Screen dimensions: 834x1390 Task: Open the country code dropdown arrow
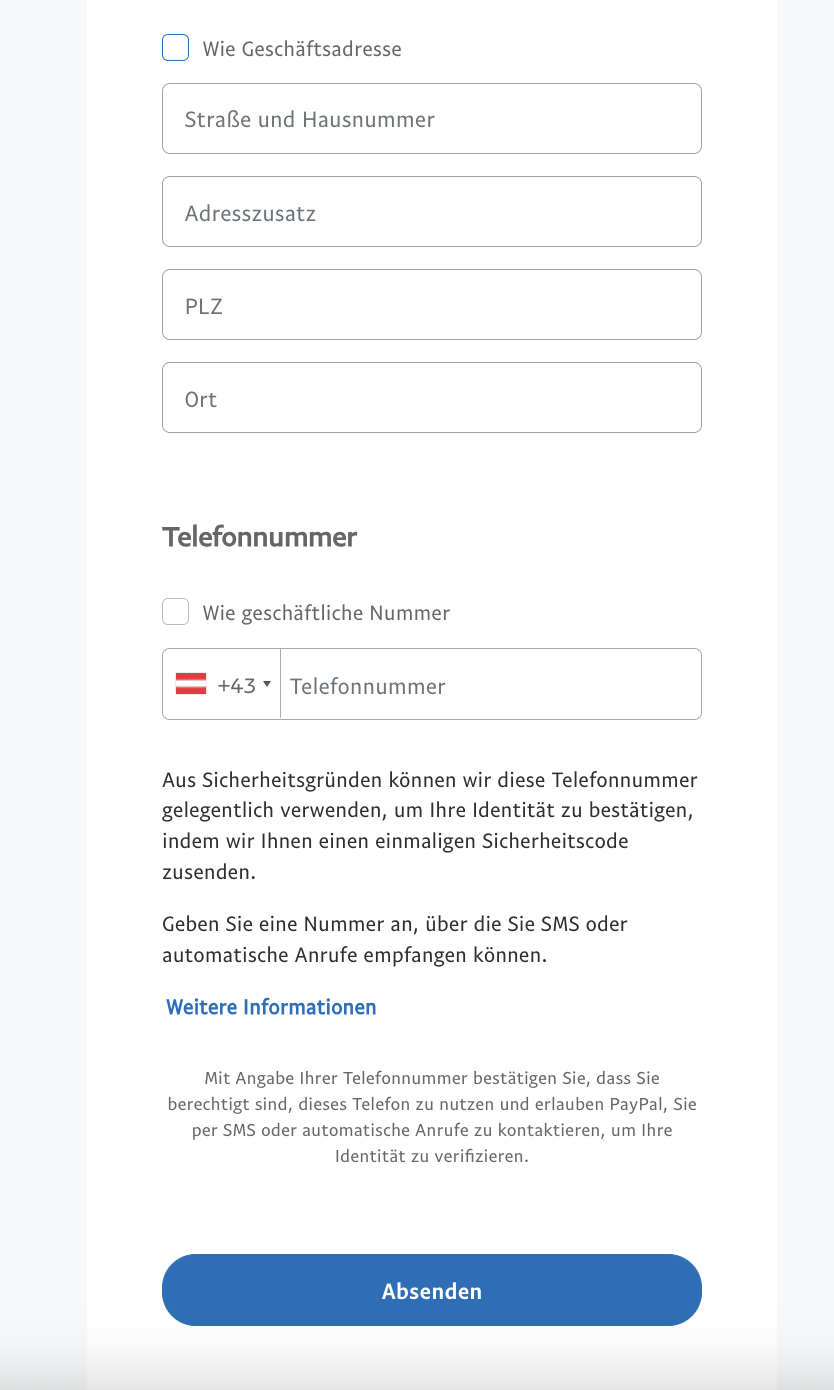point(267,684)
